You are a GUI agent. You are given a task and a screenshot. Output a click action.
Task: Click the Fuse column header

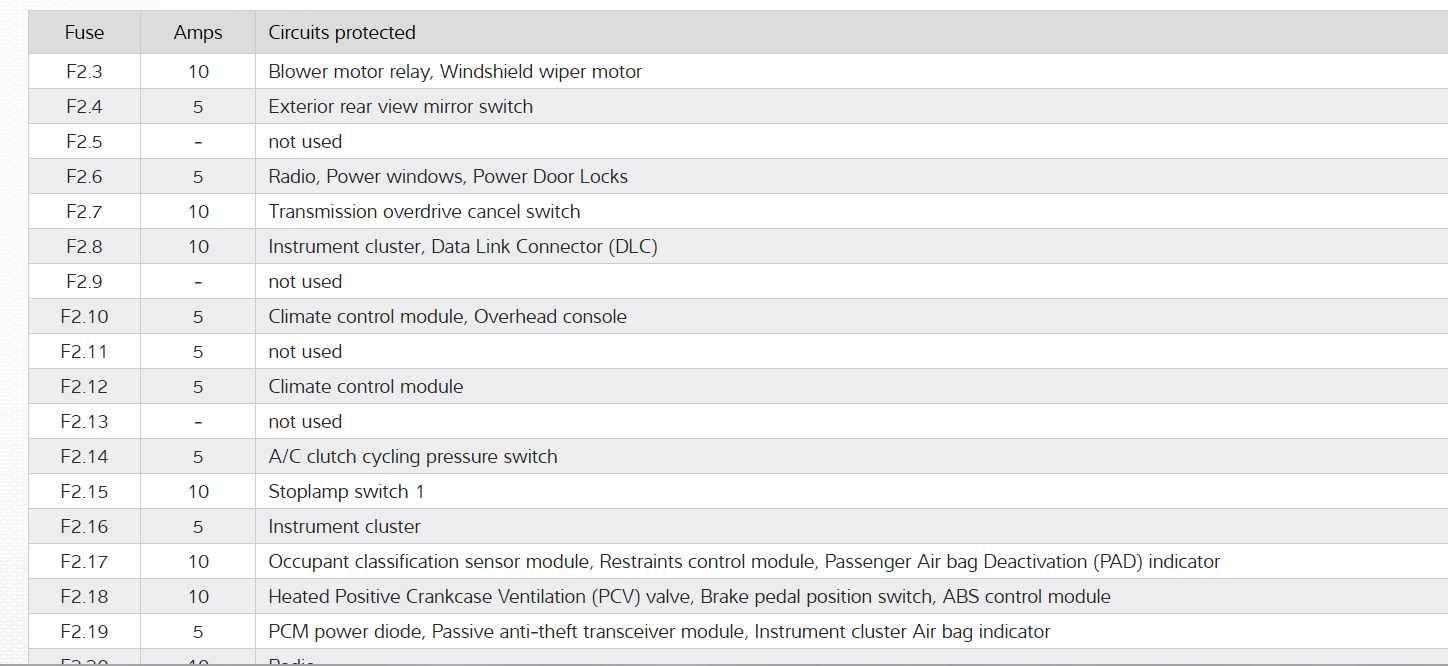(x=84, y=33)
